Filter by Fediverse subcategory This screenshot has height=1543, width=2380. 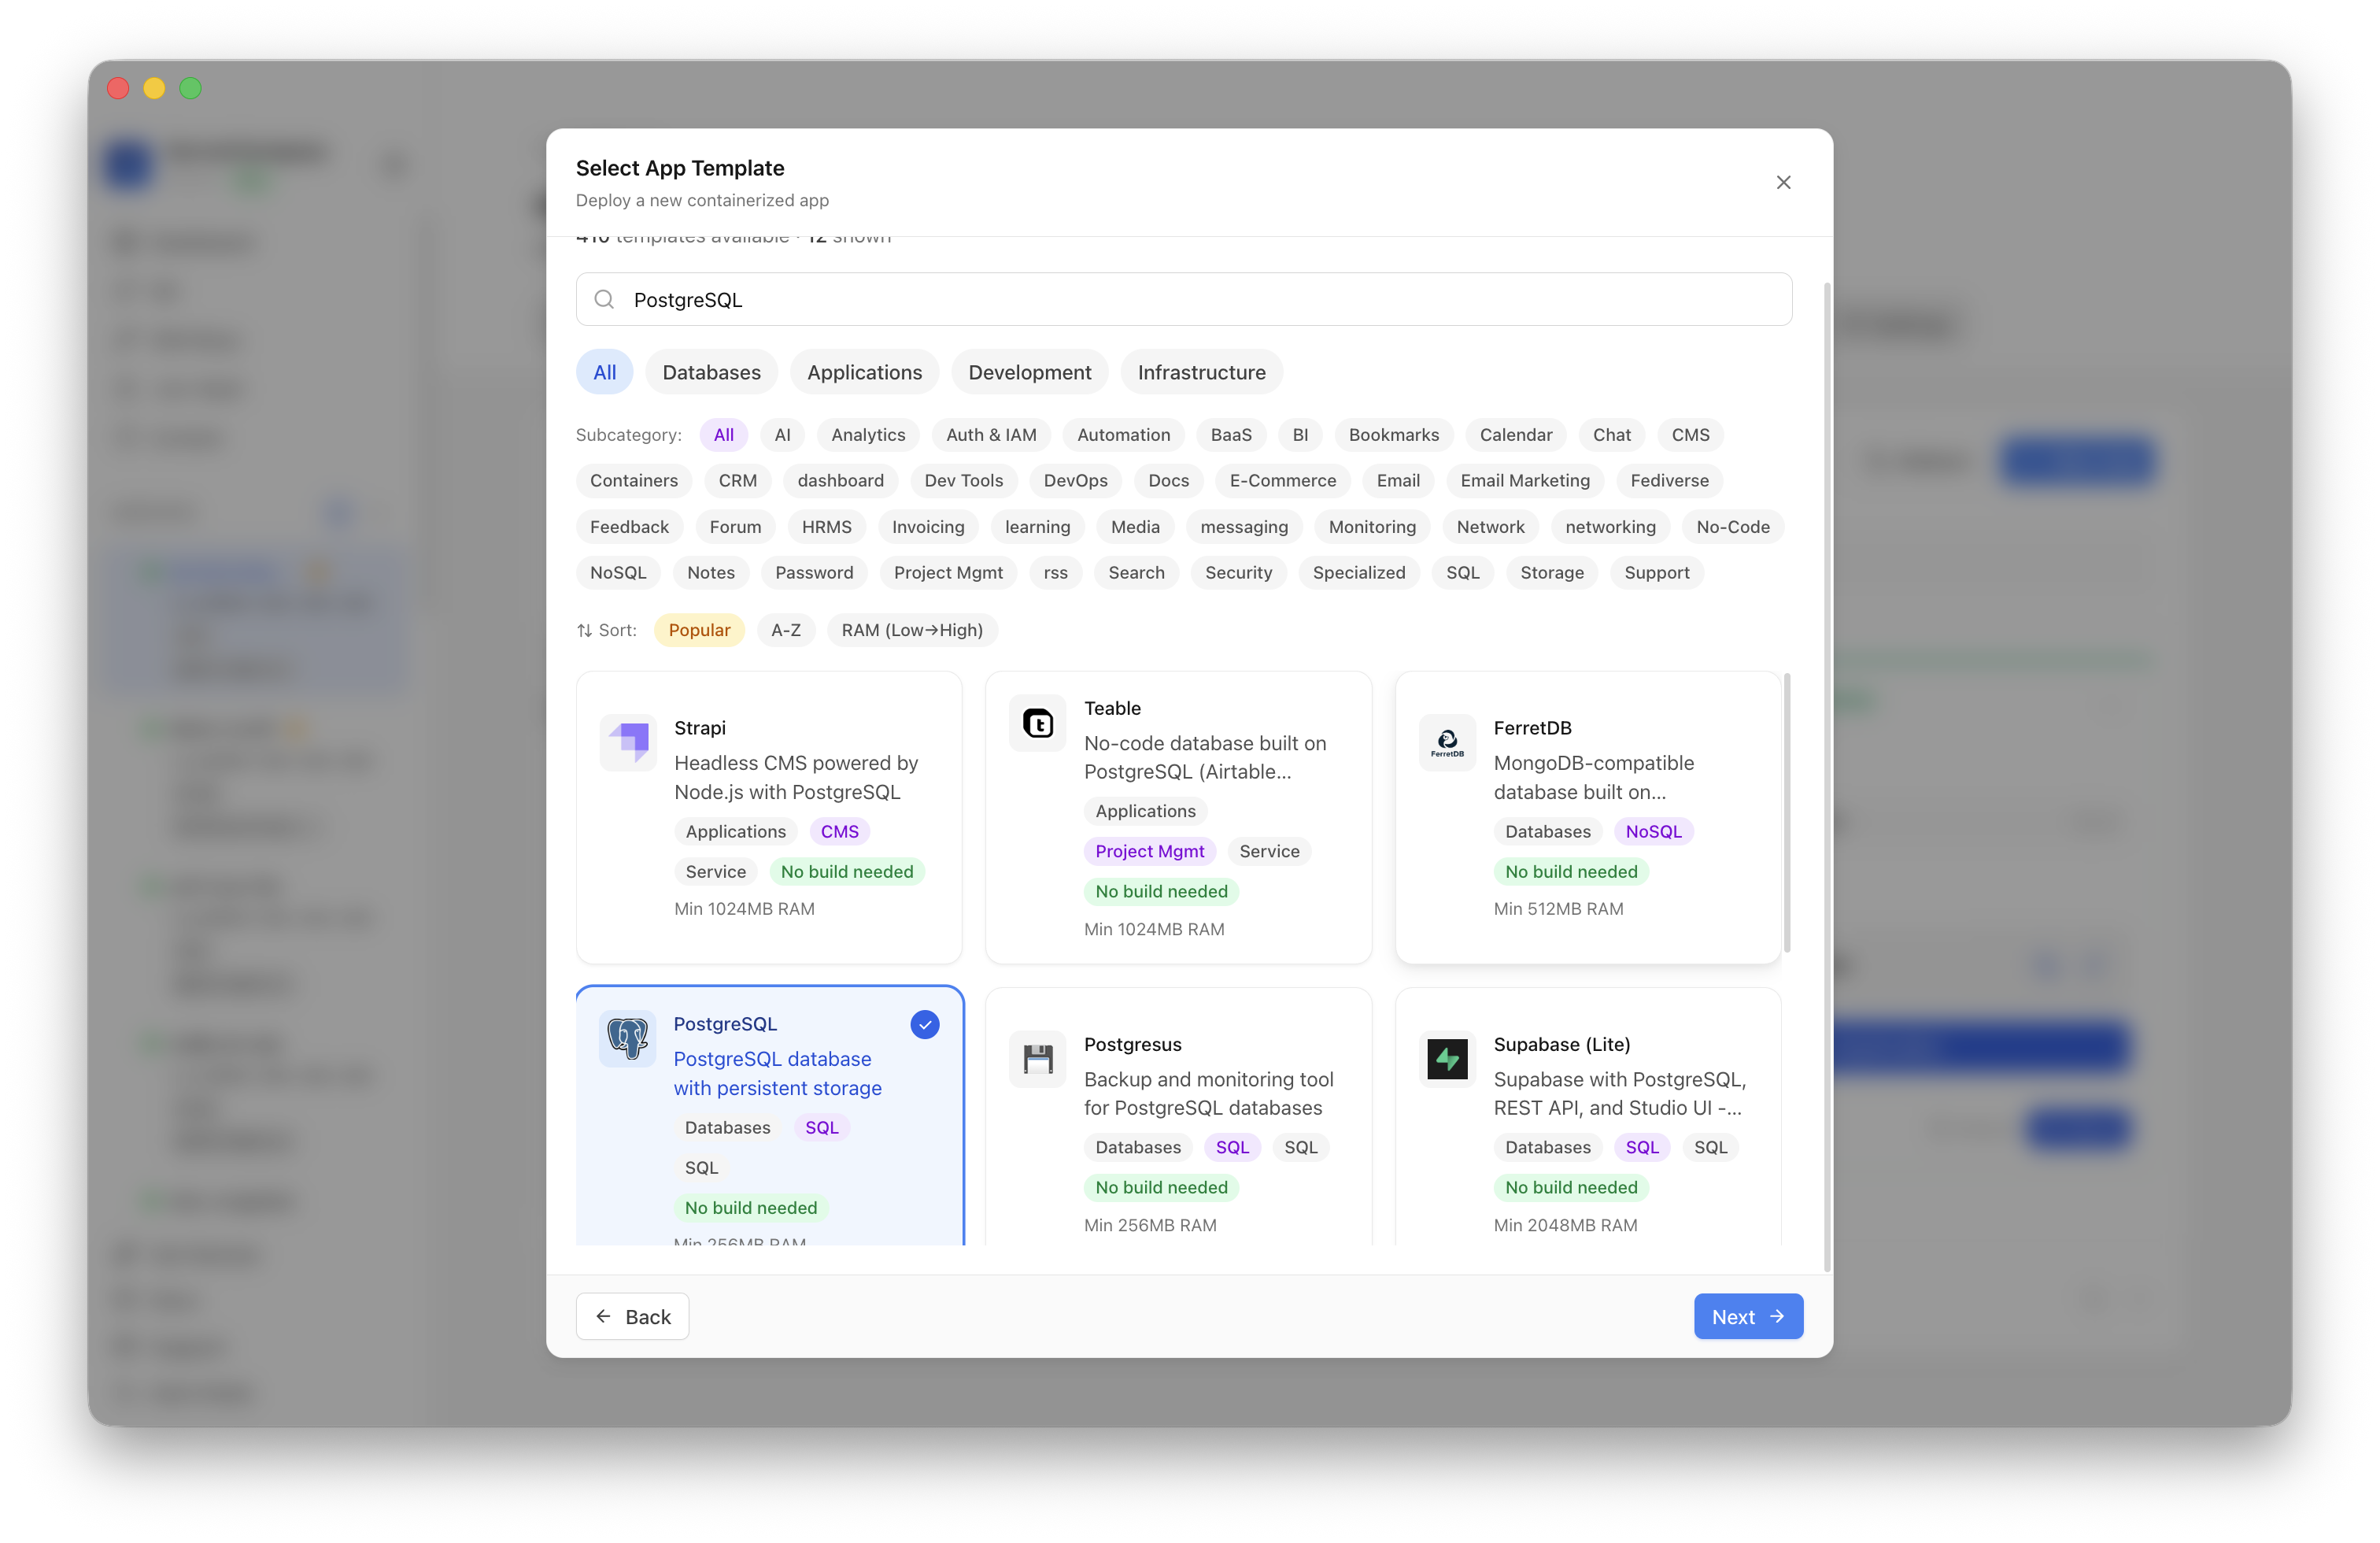(x=1669, y=481)
